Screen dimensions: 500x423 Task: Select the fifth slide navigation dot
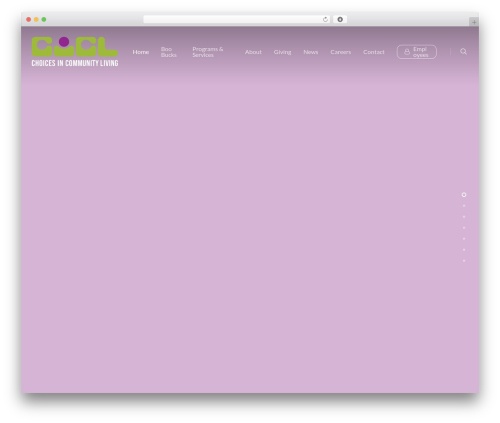[464, 239]
